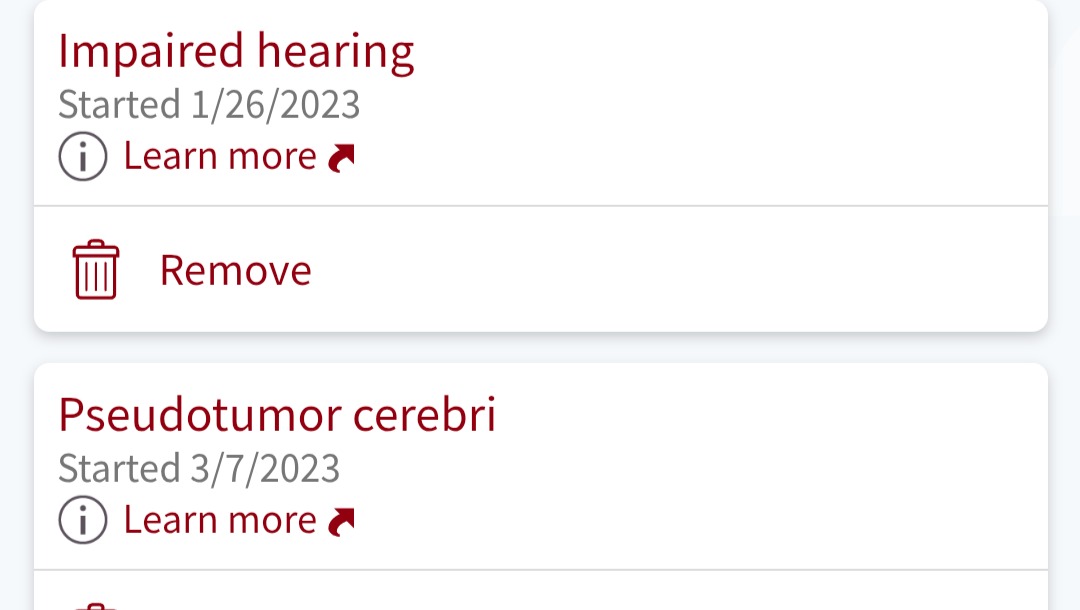Click the divider line above the Remove row
Viewport: 1080px width, 610px height.
point(540,206)
